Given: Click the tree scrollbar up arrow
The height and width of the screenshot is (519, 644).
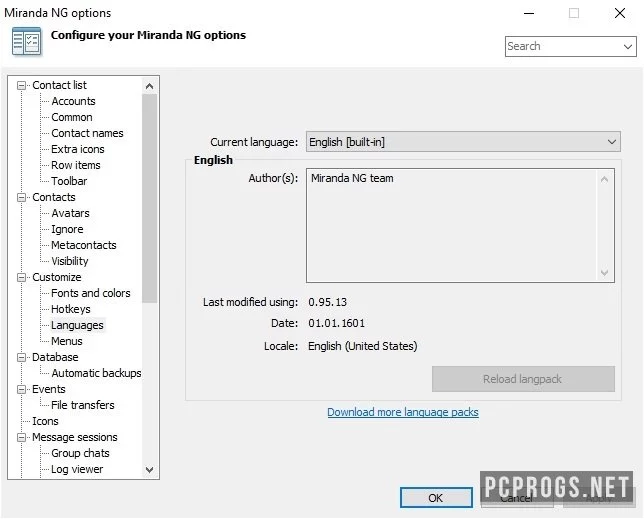Looking at the screenshot, I should [x=150, y=86].
